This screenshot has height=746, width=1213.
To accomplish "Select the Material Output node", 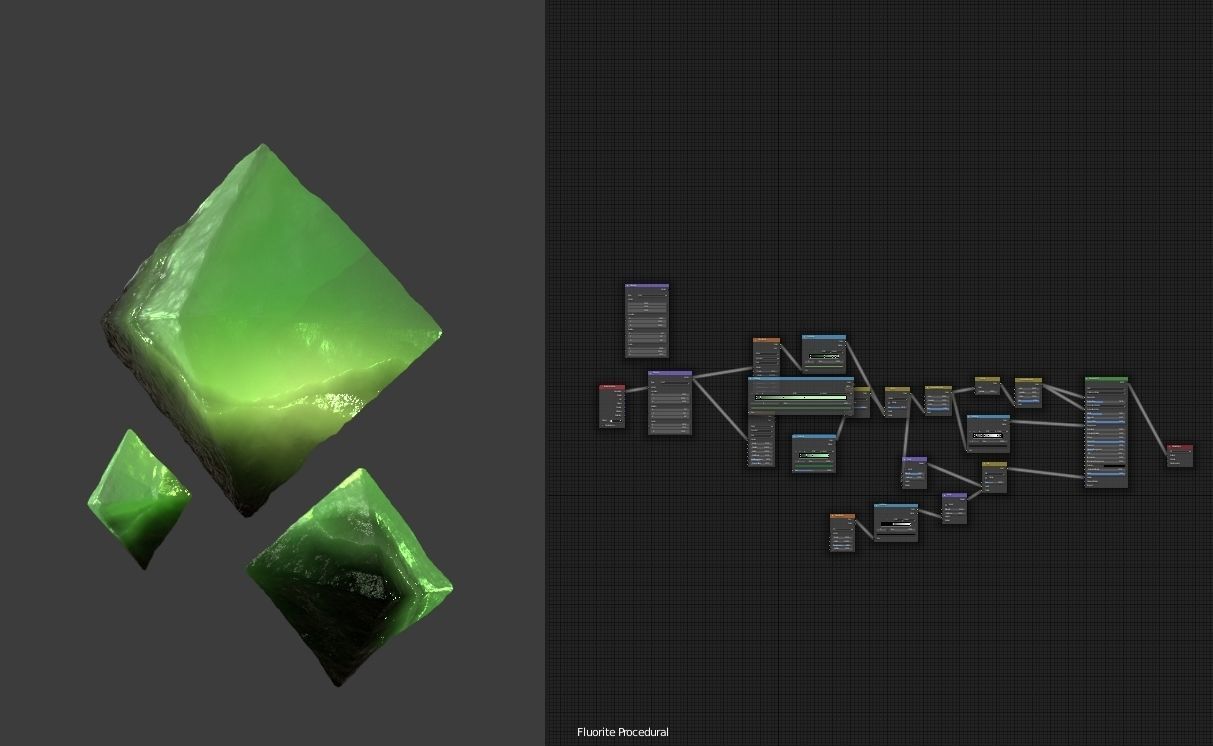I will tap(1180, 447).
